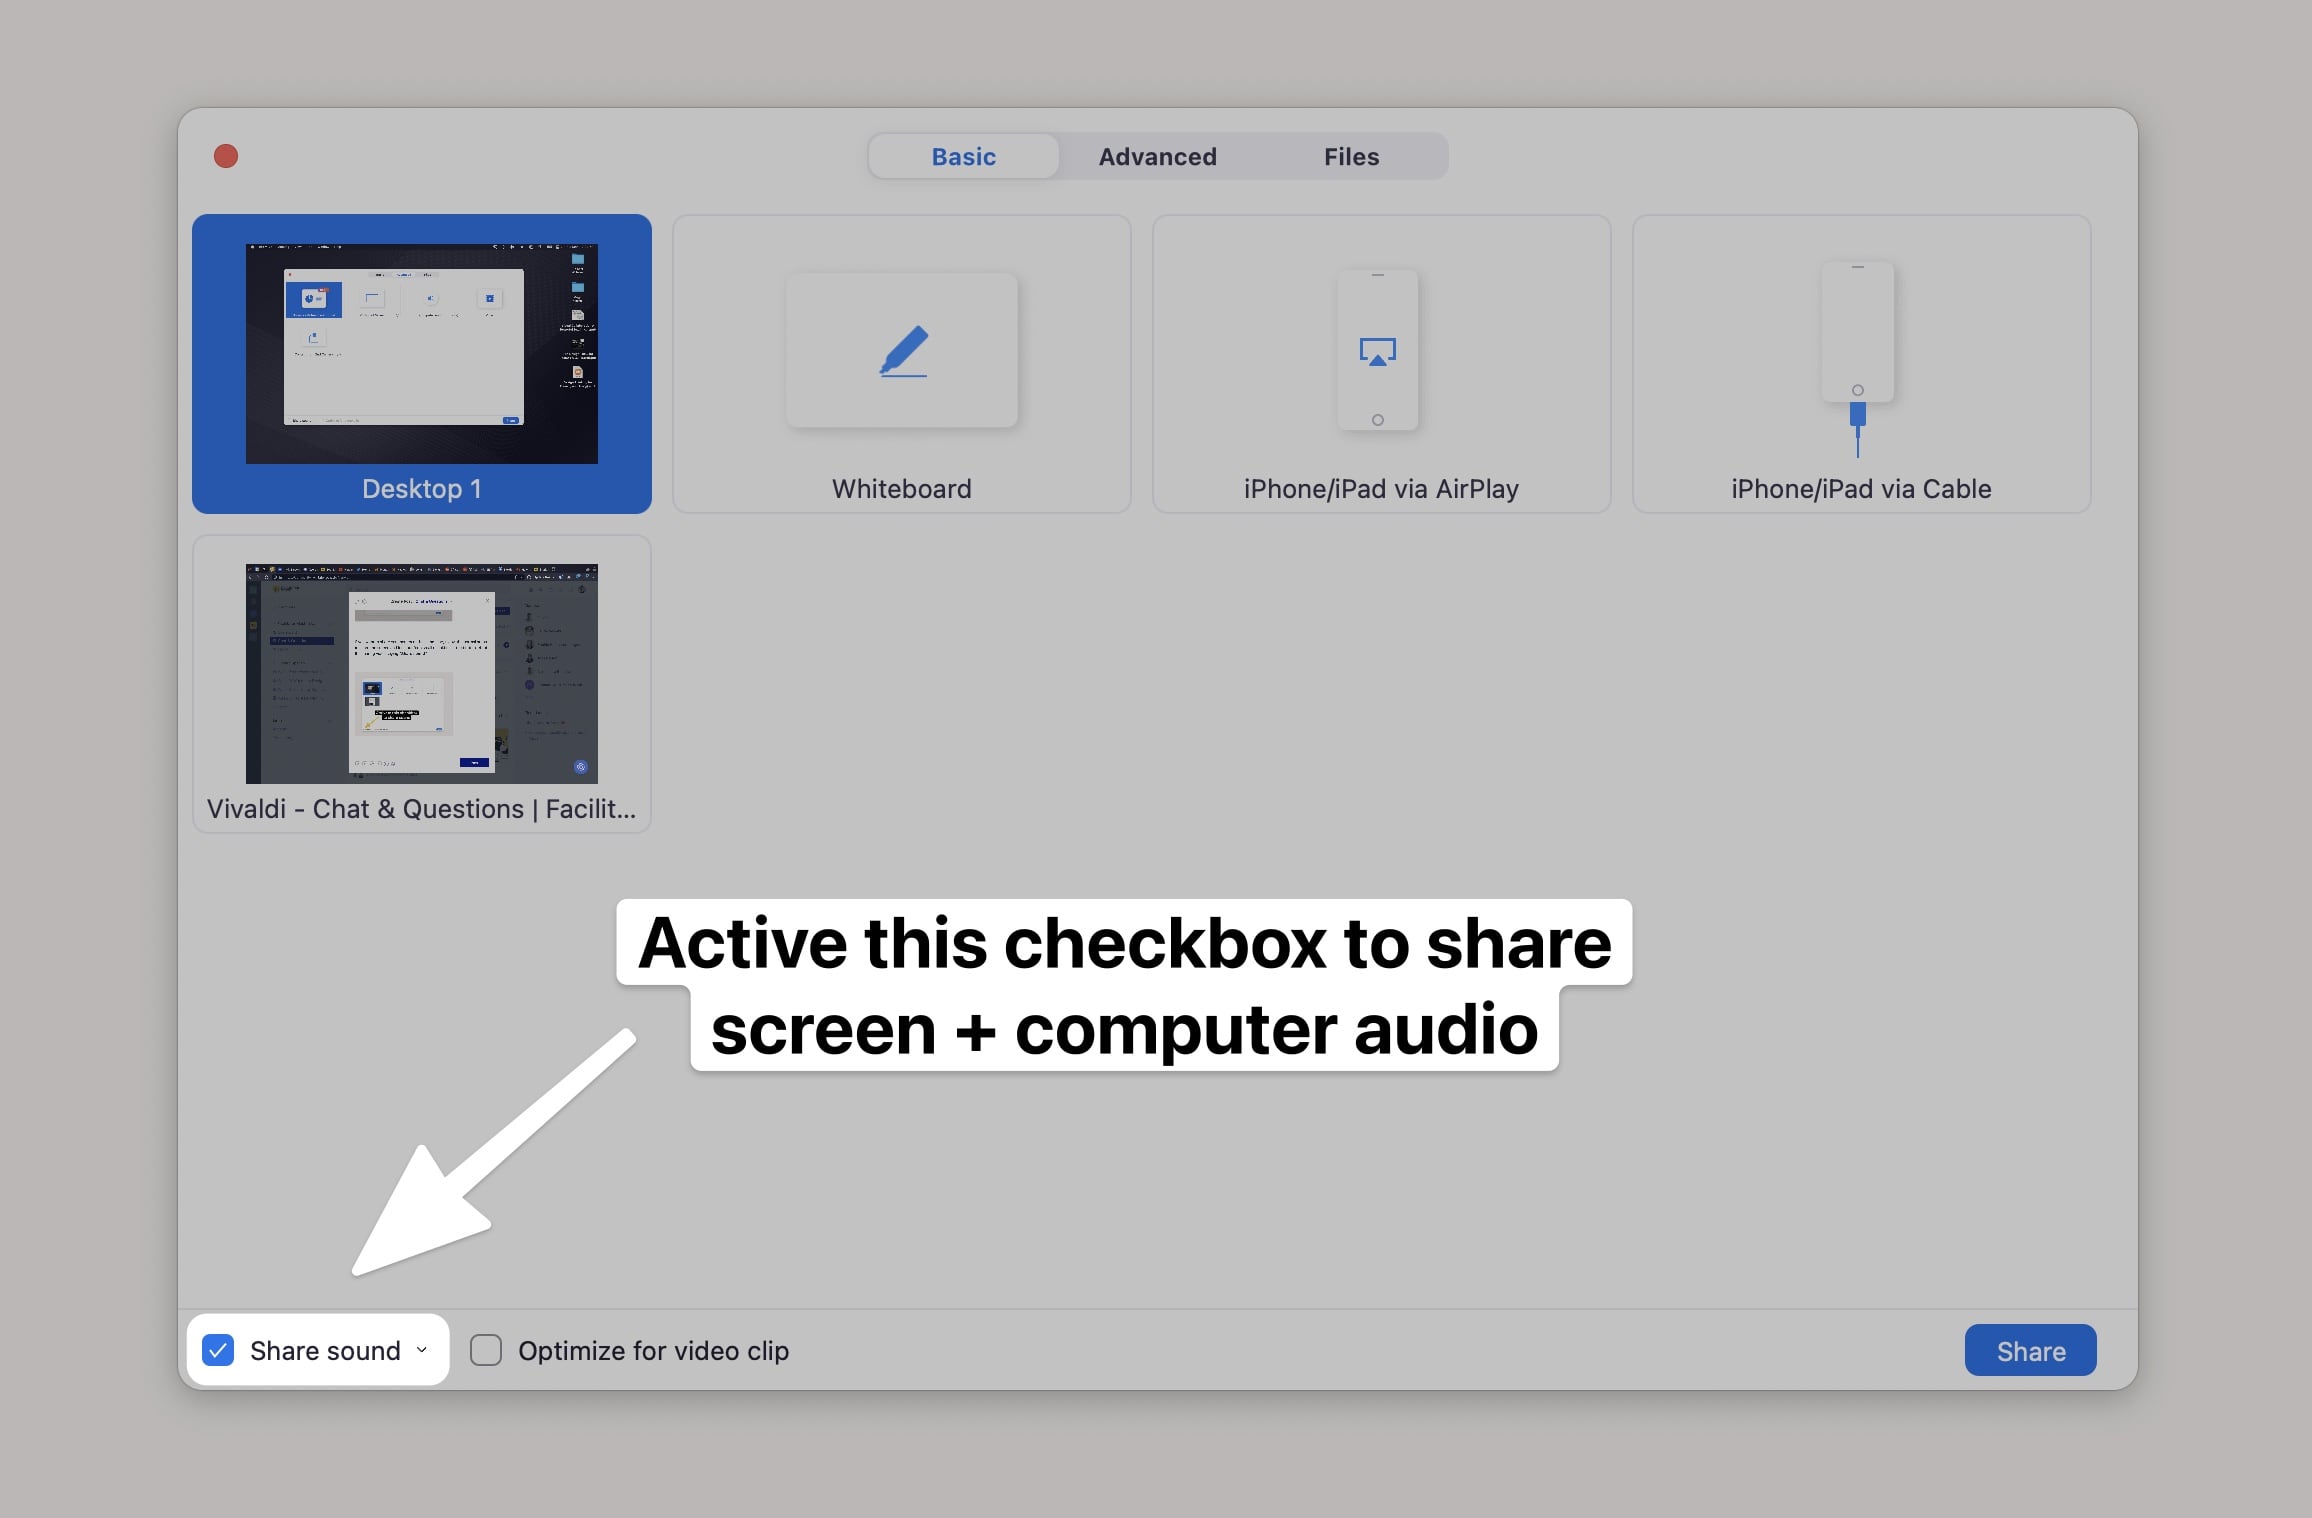The height and width of the screenshot is (1518, 2312).
Task: Switch to Advanced tab
Action: click(x=1157, y=156)
